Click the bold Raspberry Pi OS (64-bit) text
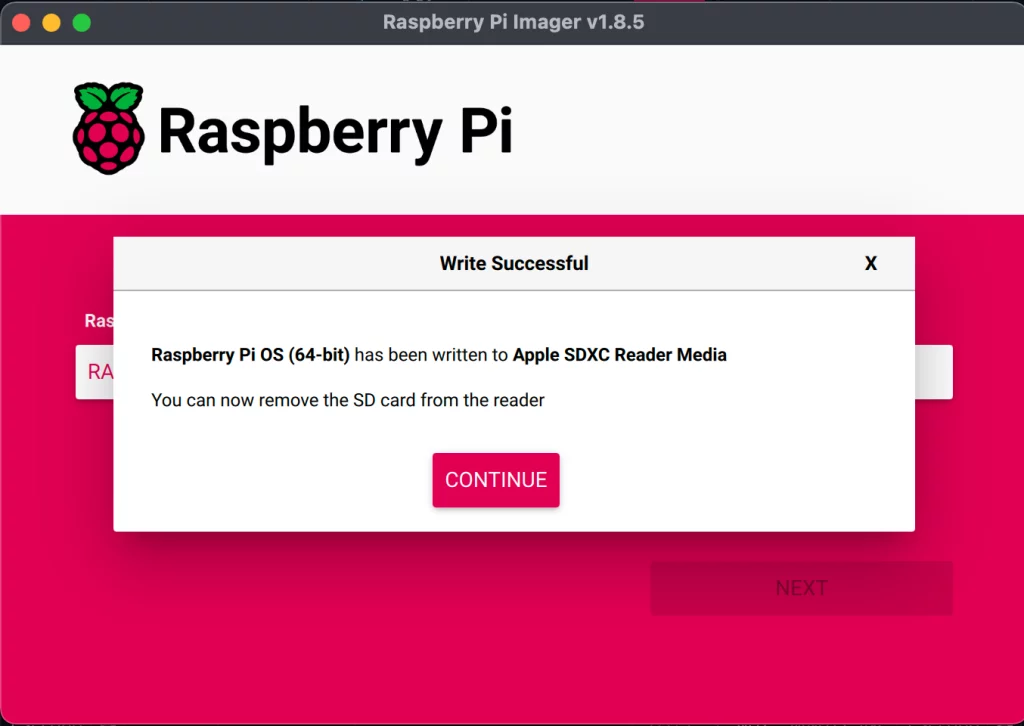Image resolution: width=1024 pixels, height=726 pixels. (250, 355)
